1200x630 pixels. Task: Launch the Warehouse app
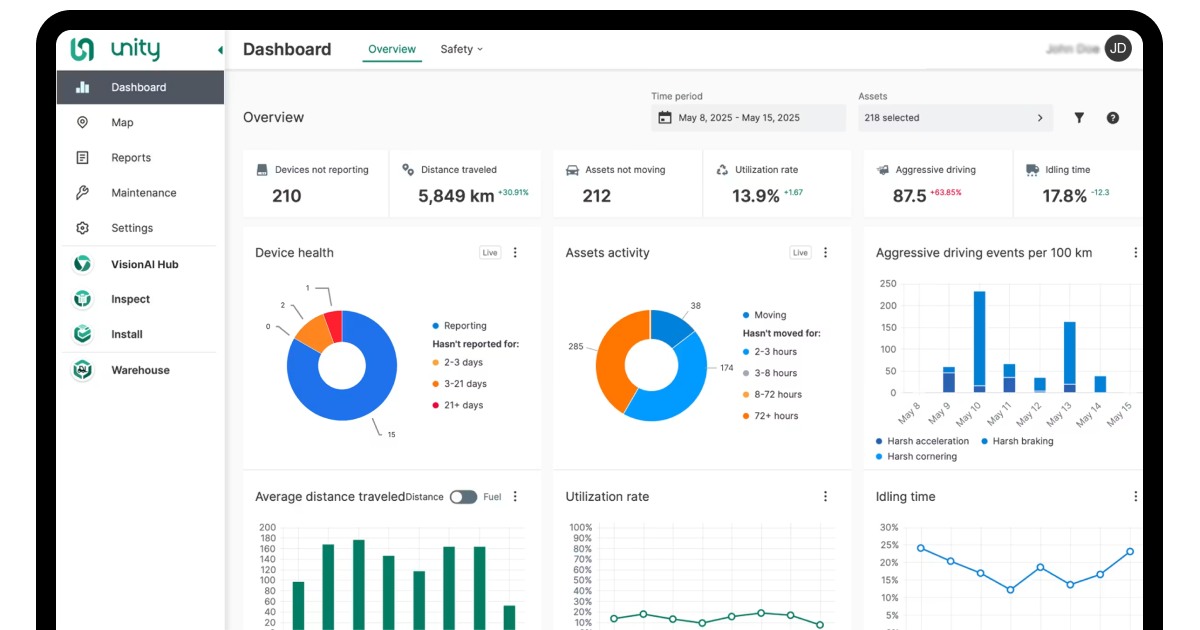pyautogui.click(x=140, y=370)
